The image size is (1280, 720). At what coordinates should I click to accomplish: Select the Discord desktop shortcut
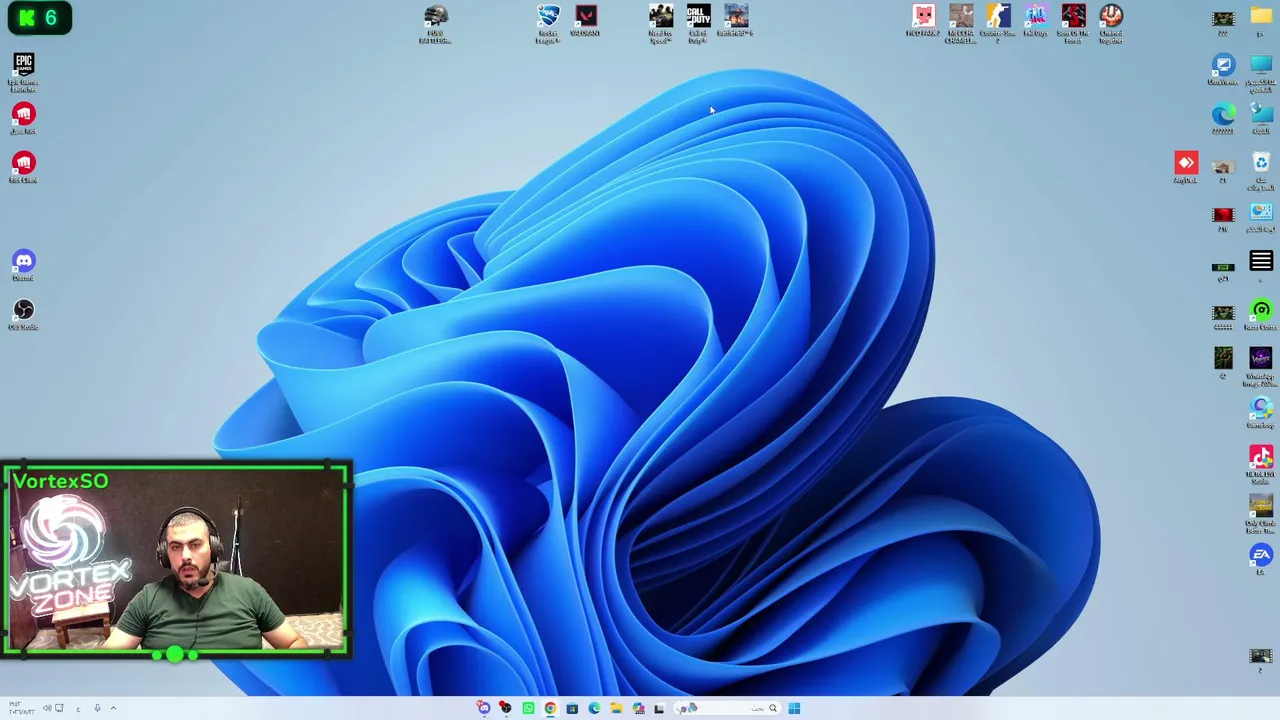click(23, 266)
